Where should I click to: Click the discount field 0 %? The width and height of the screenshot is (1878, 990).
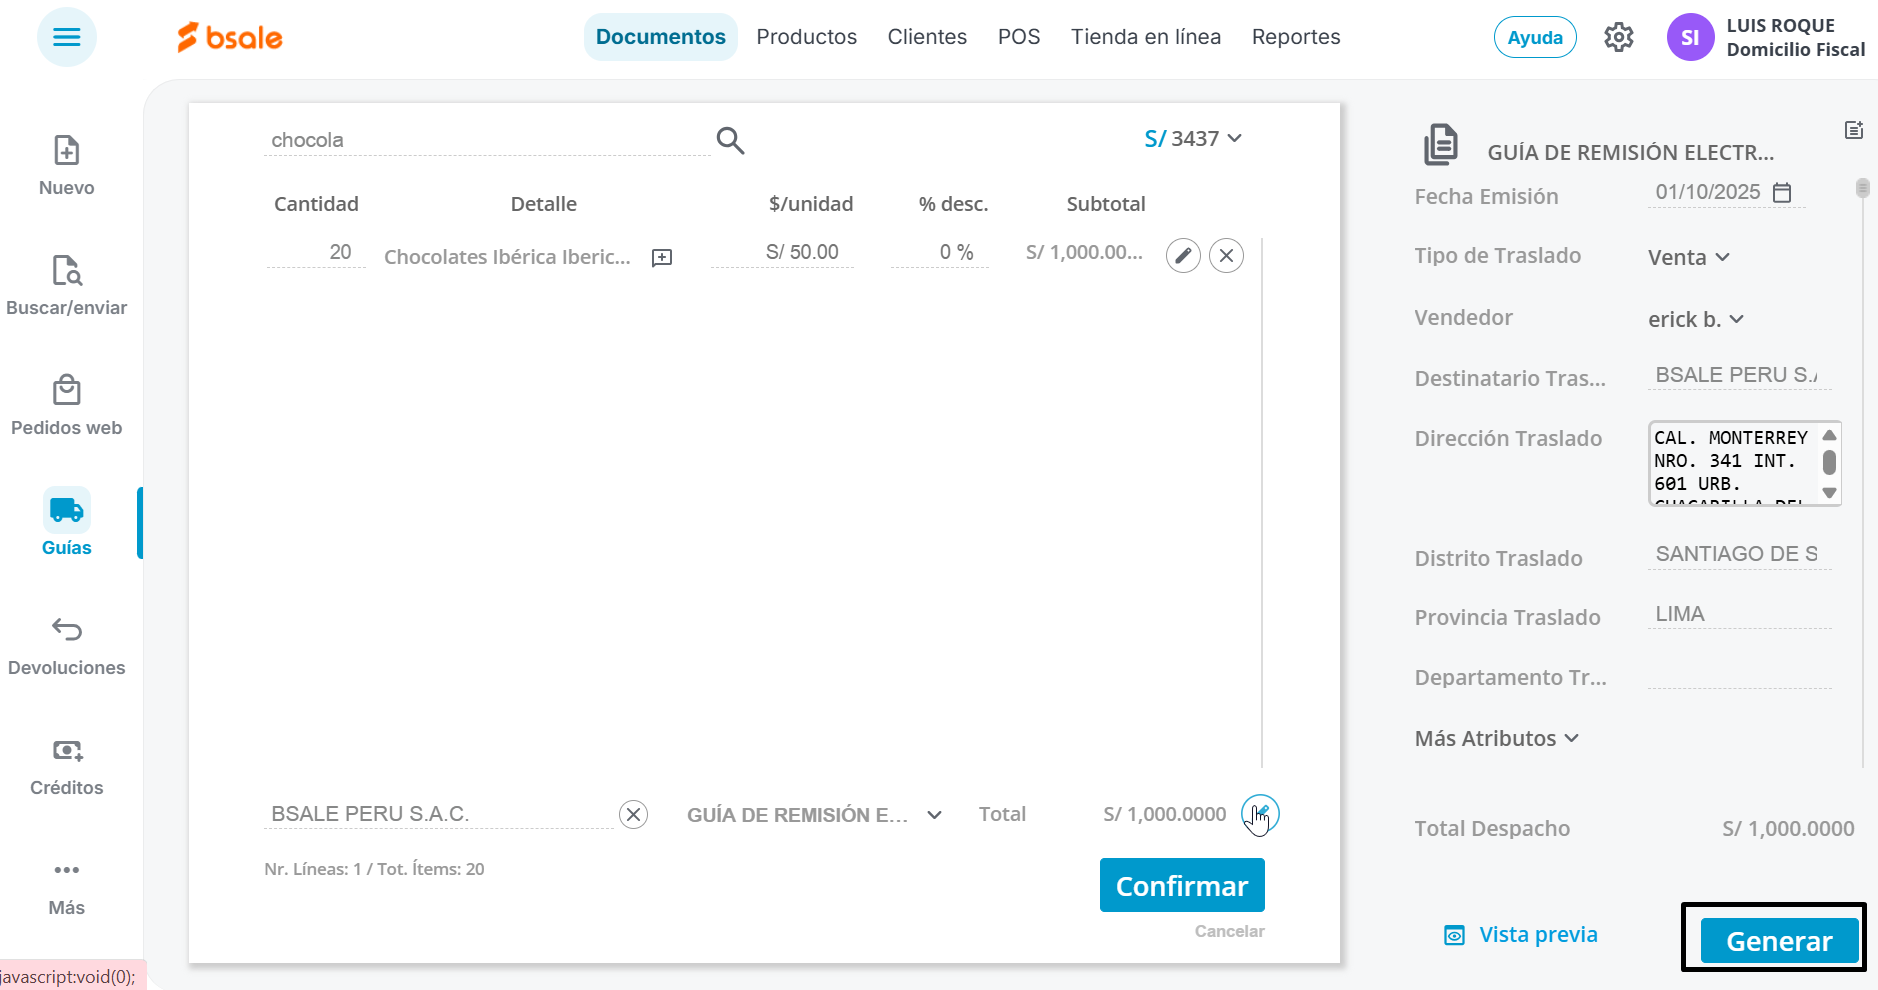(939, 253)
